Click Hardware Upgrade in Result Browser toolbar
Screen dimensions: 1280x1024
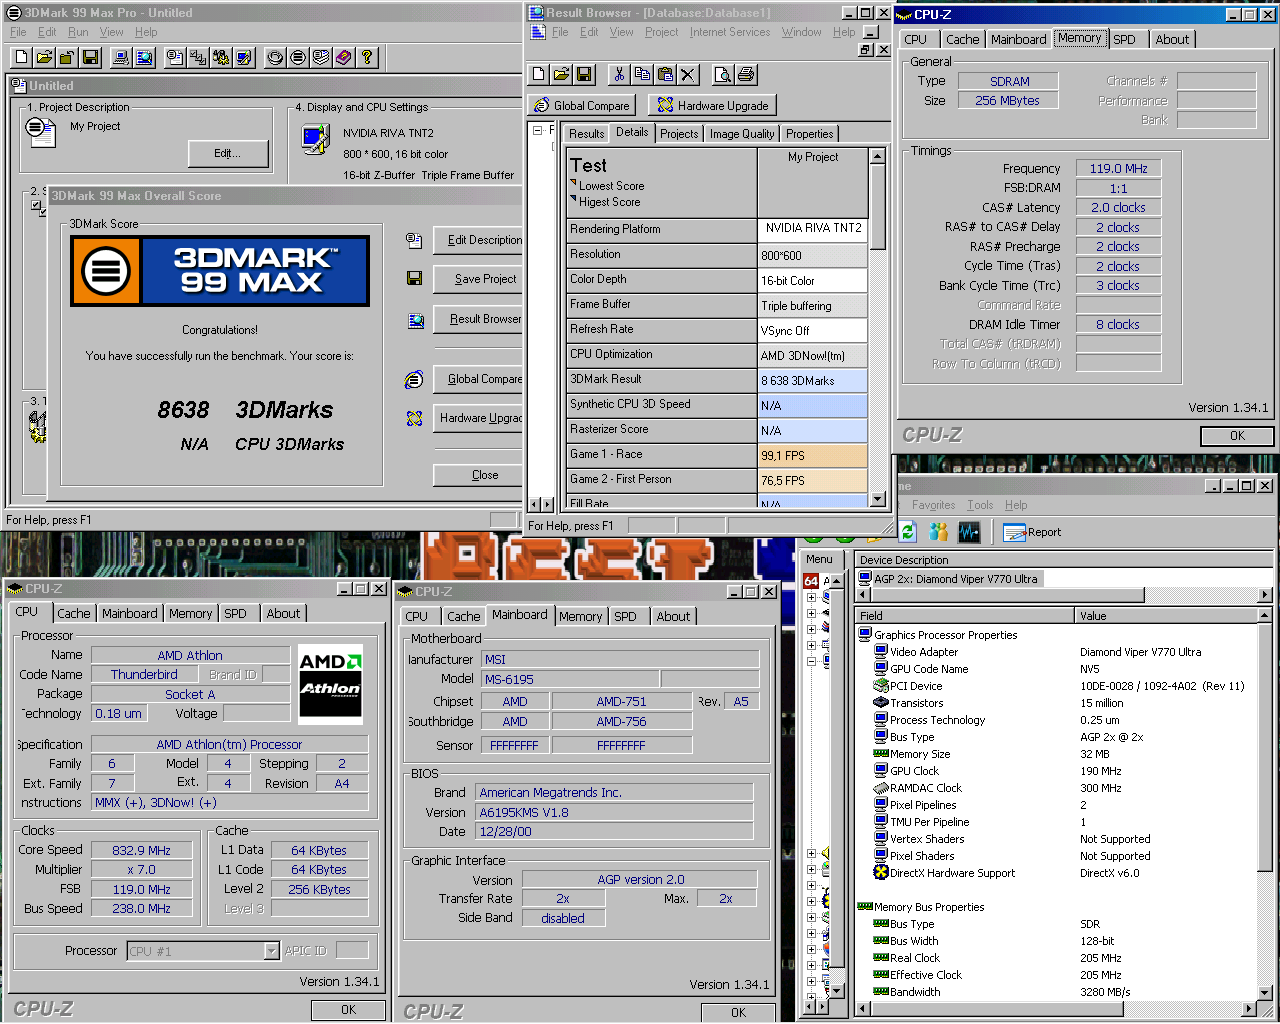coord(713,105)
